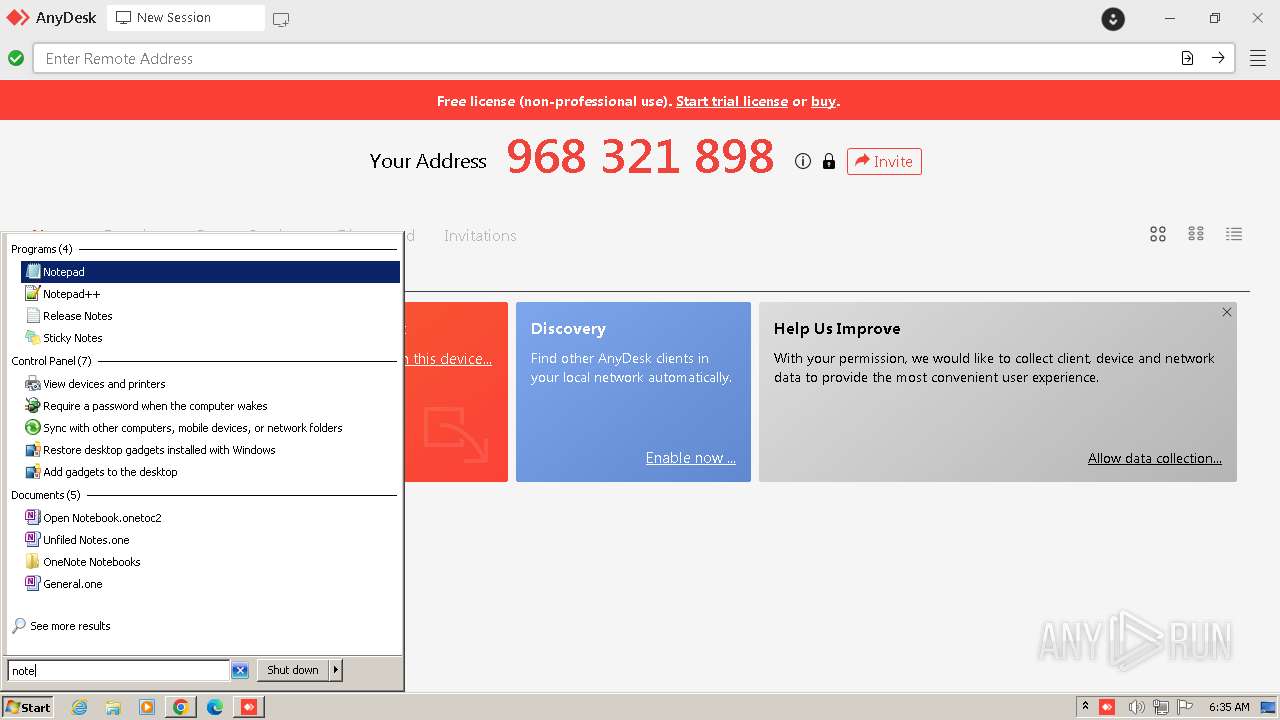Screen dimensions: 1280x720
Task: Click the note search input field
Action: click(x=118, y=671)
